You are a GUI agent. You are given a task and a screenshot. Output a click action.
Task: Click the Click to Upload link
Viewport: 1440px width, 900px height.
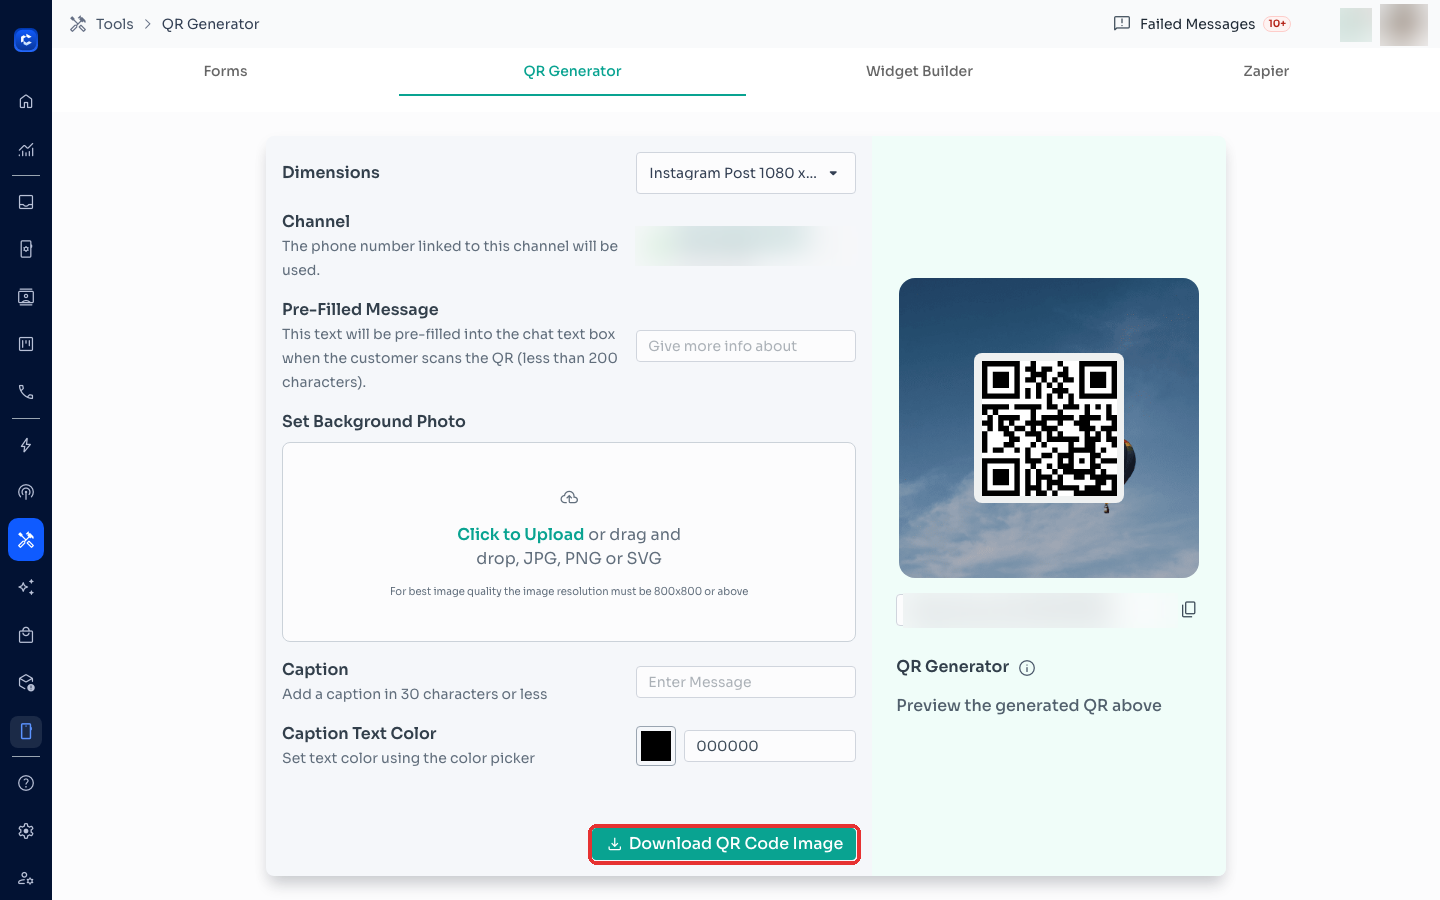(520, 535)
